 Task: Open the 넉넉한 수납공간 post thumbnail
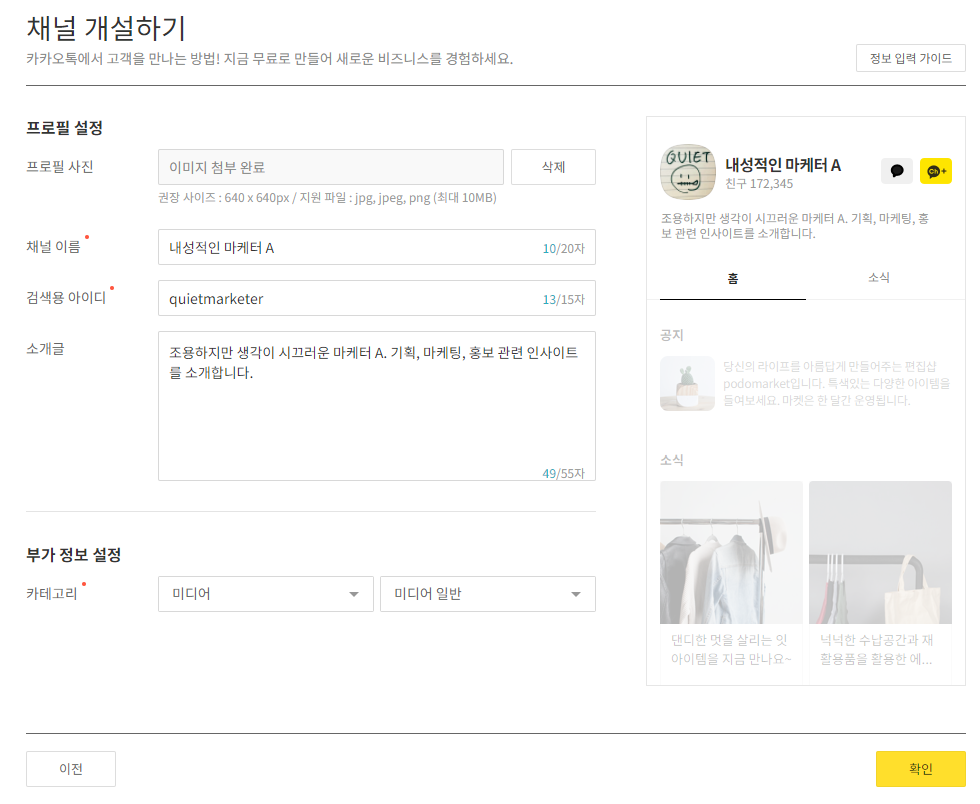[880, 552]
